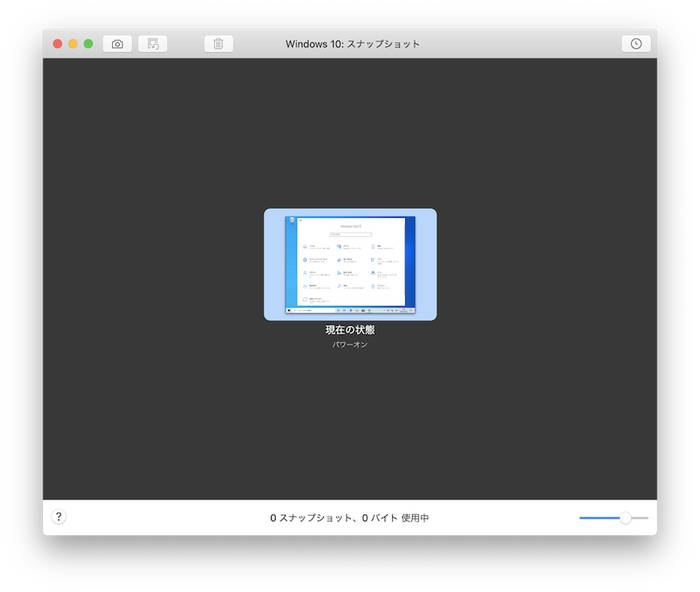Close the snapshot window with red button

click(x=58, y=44)
